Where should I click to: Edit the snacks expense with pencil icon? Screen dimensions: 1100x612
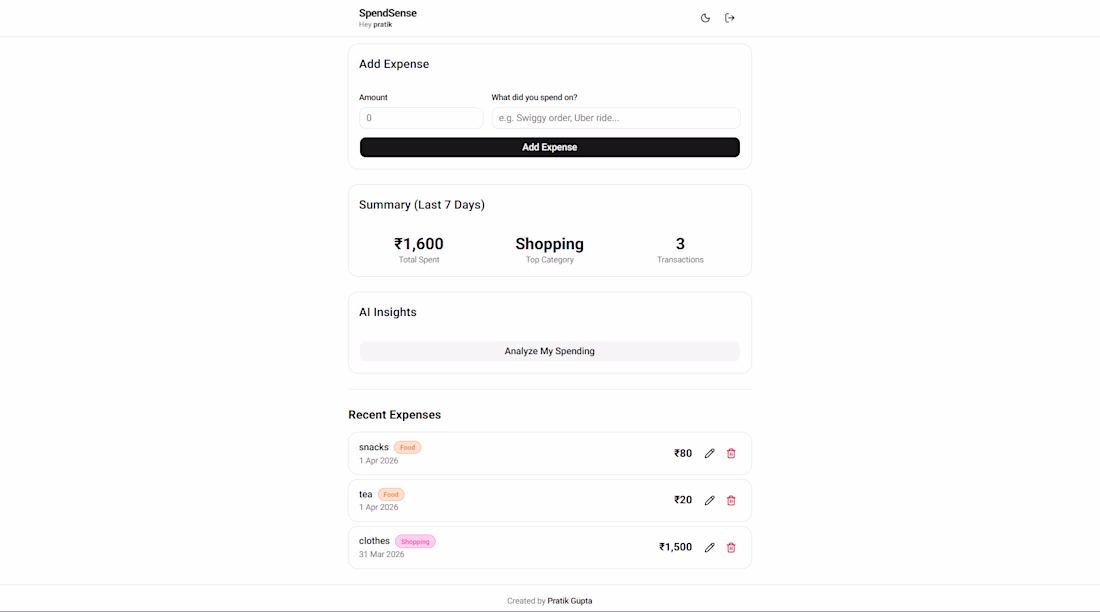tap(709, 453)
